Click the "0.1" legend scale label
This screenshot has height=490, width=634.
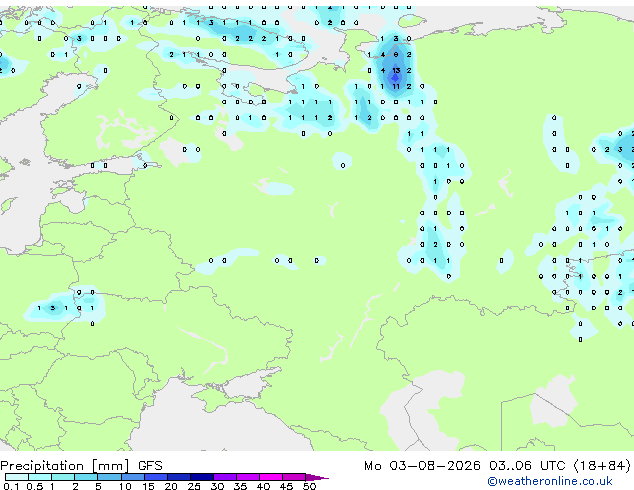click(x=11, y=486)
